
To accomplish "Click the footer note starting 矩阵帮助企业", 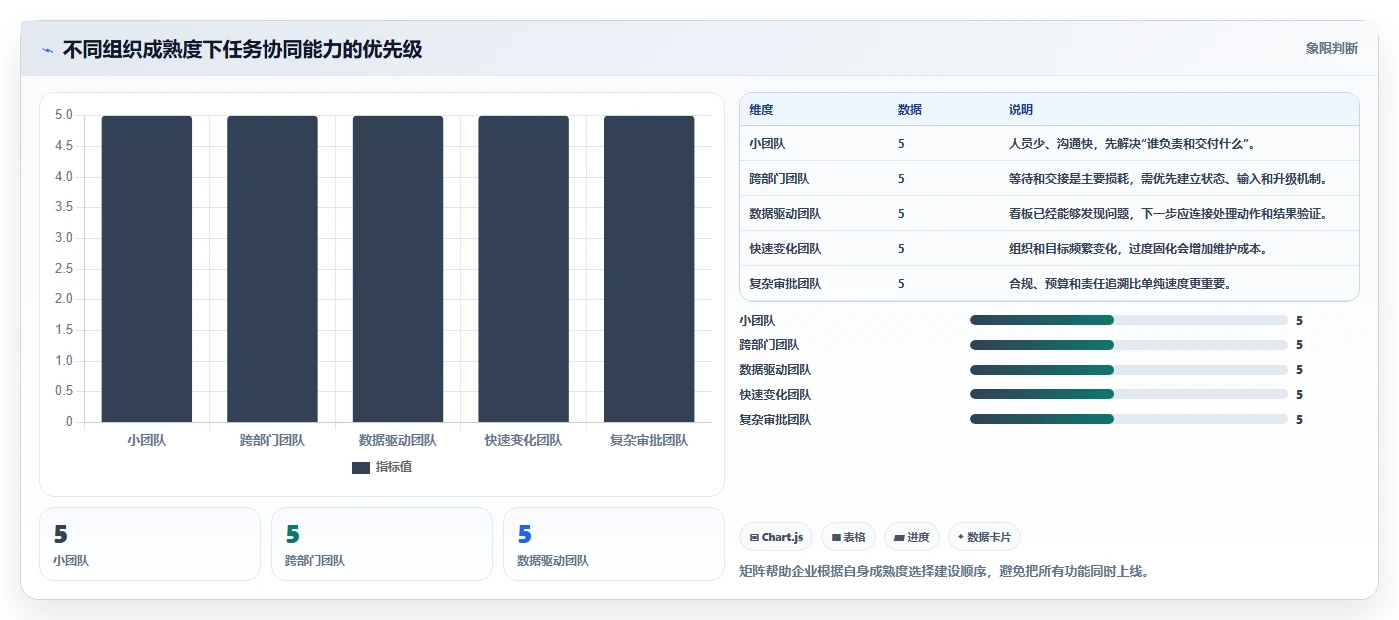I will pyautogui.click(x=943, y=572).
